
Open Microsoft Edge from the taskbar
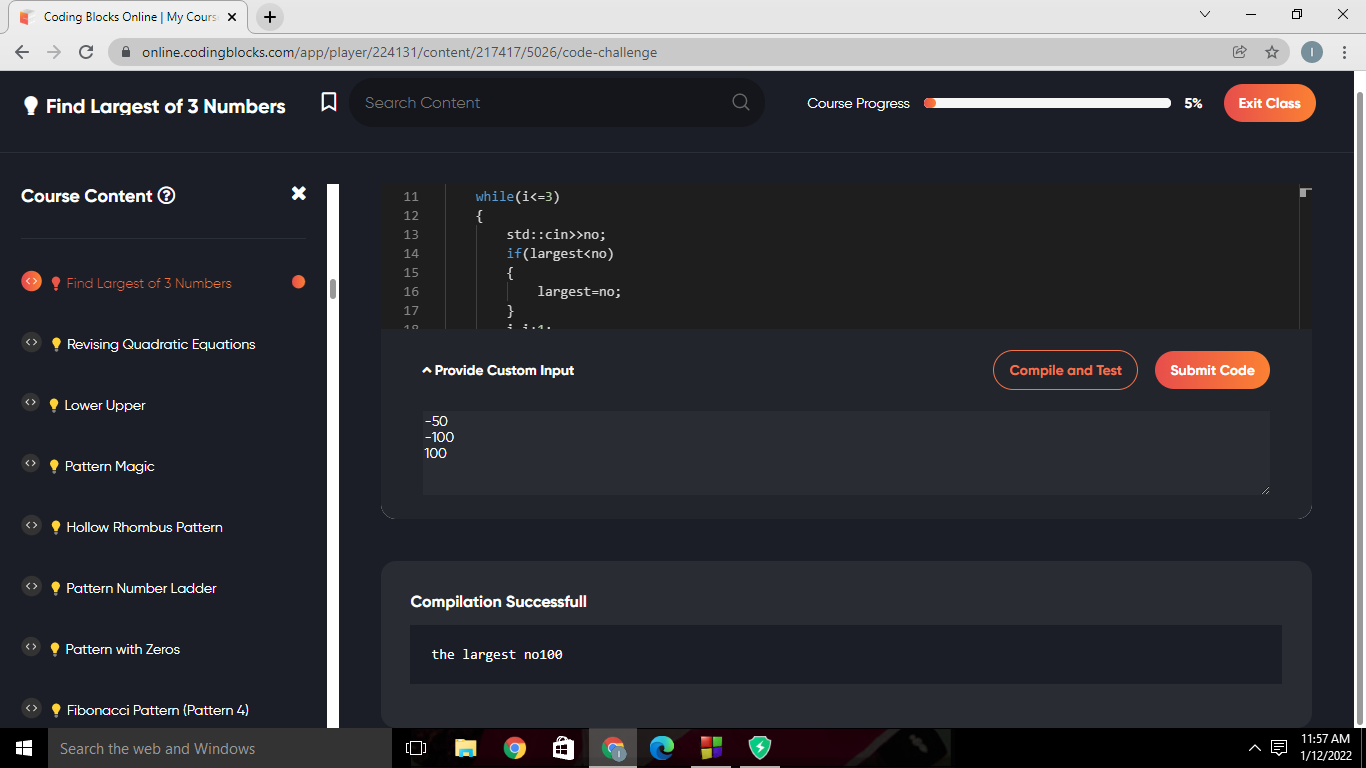[x=661, y=748]
